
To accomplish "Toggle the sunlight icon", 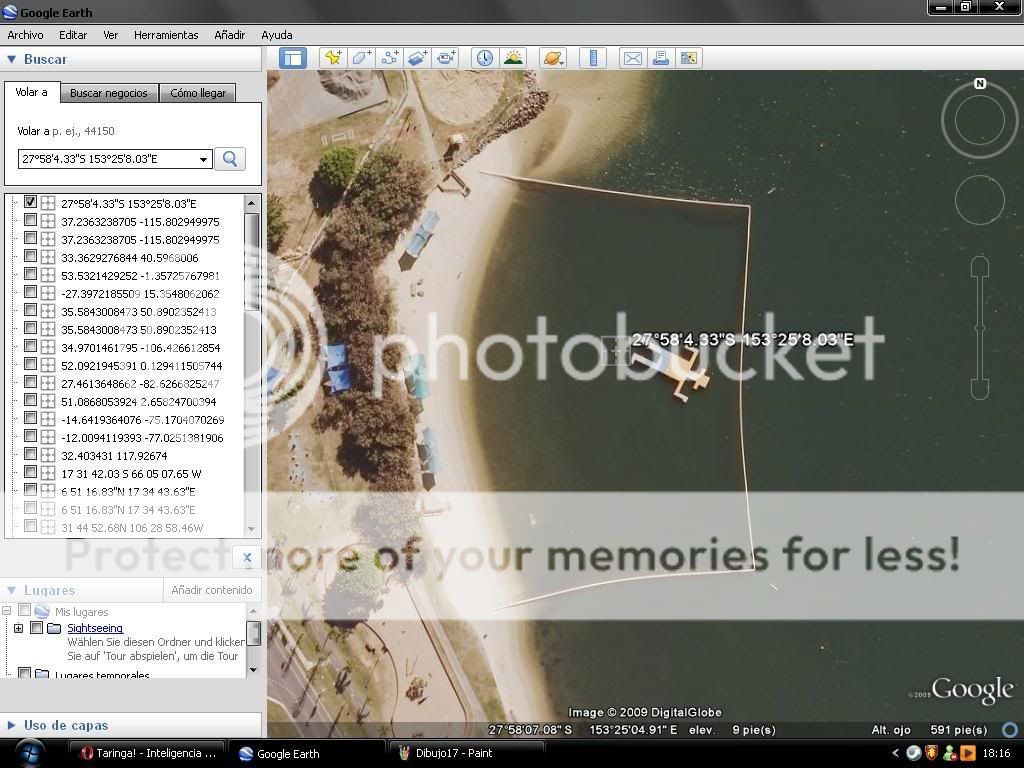I will pyautogui.click(x=513, y=58).
